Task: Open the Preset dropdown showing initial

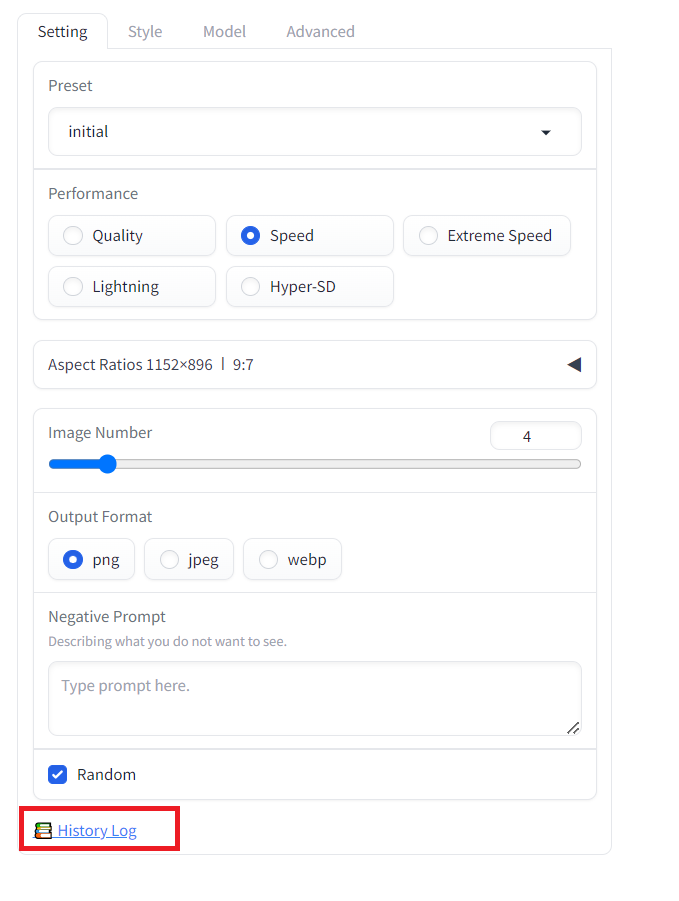Action: (315, 132)
